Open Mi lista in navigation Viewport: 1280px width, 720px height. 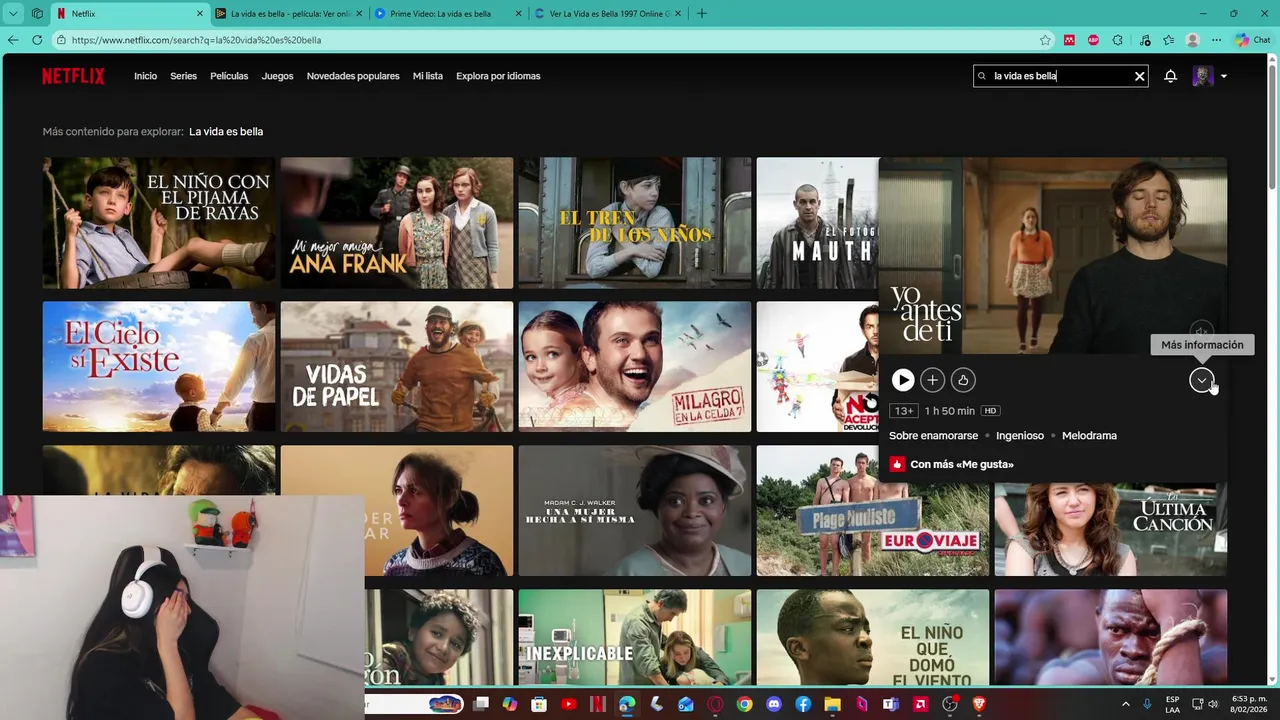(428, 76)
